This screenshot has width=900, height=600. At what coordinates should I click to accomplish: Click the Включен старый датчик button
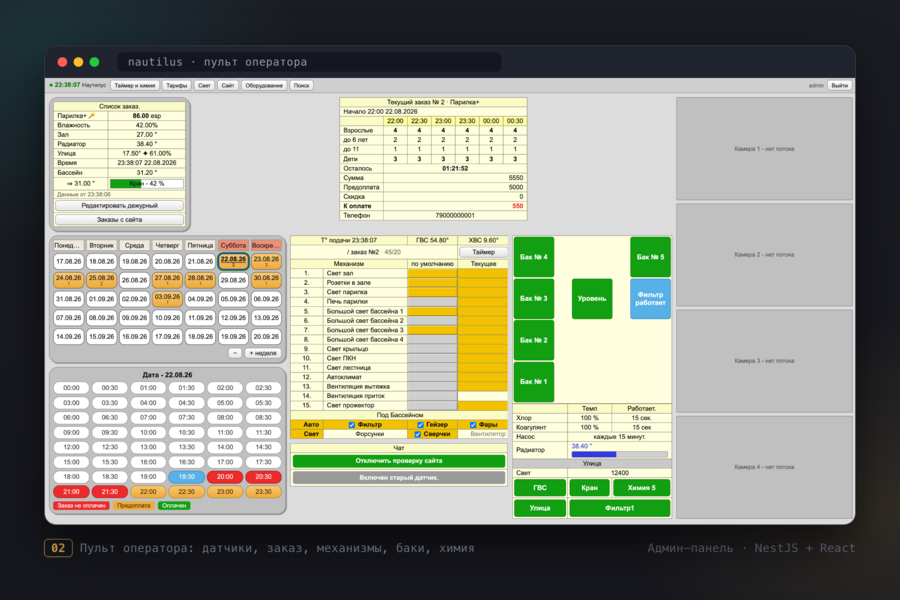coord(399,478)
